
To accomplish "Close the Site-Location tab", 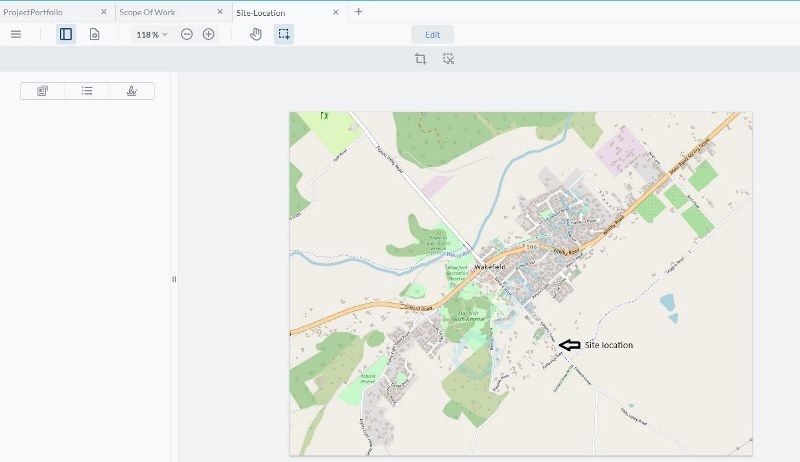I will pos(336,12).
